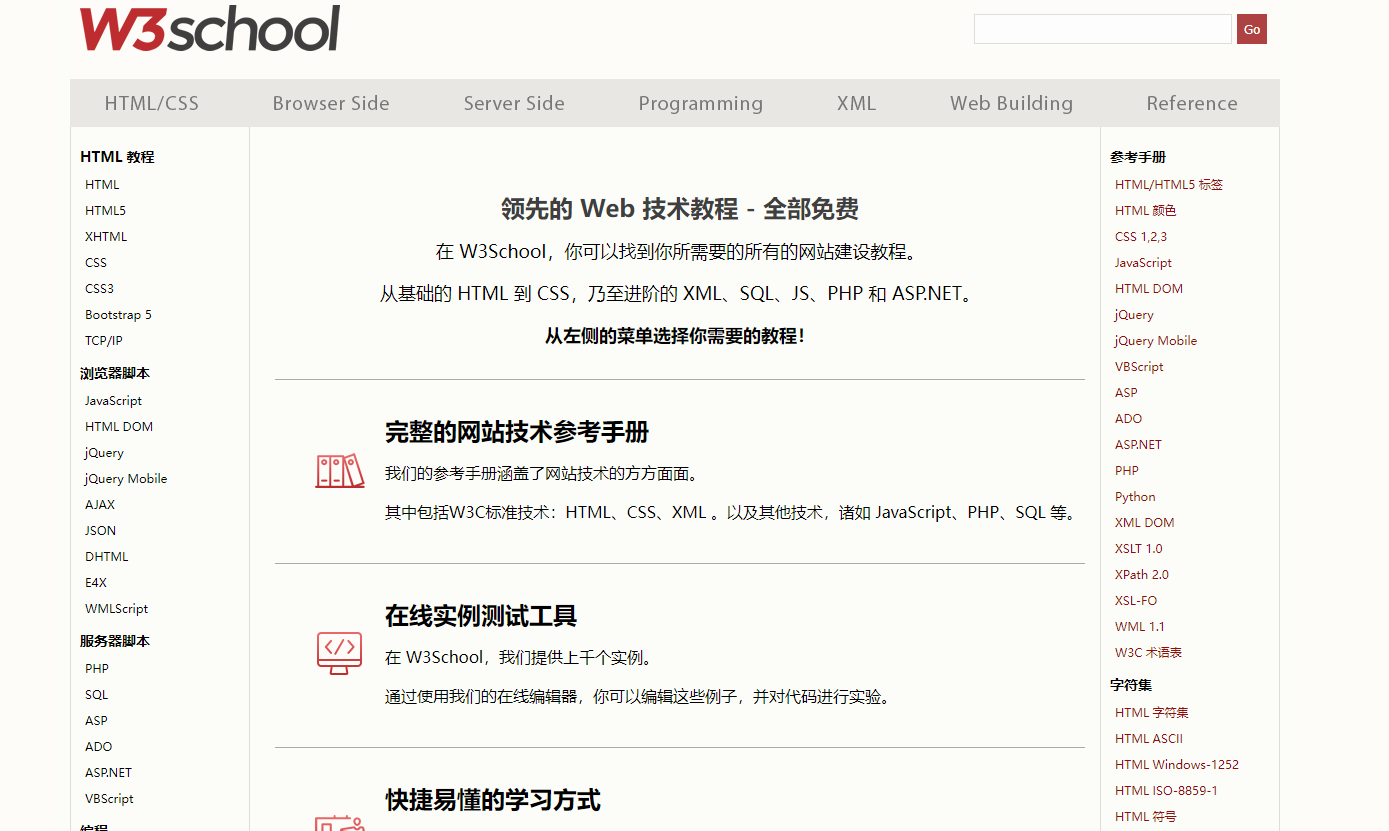Open the HTML5 tutorial link in left sidebar

pos(105,211)
